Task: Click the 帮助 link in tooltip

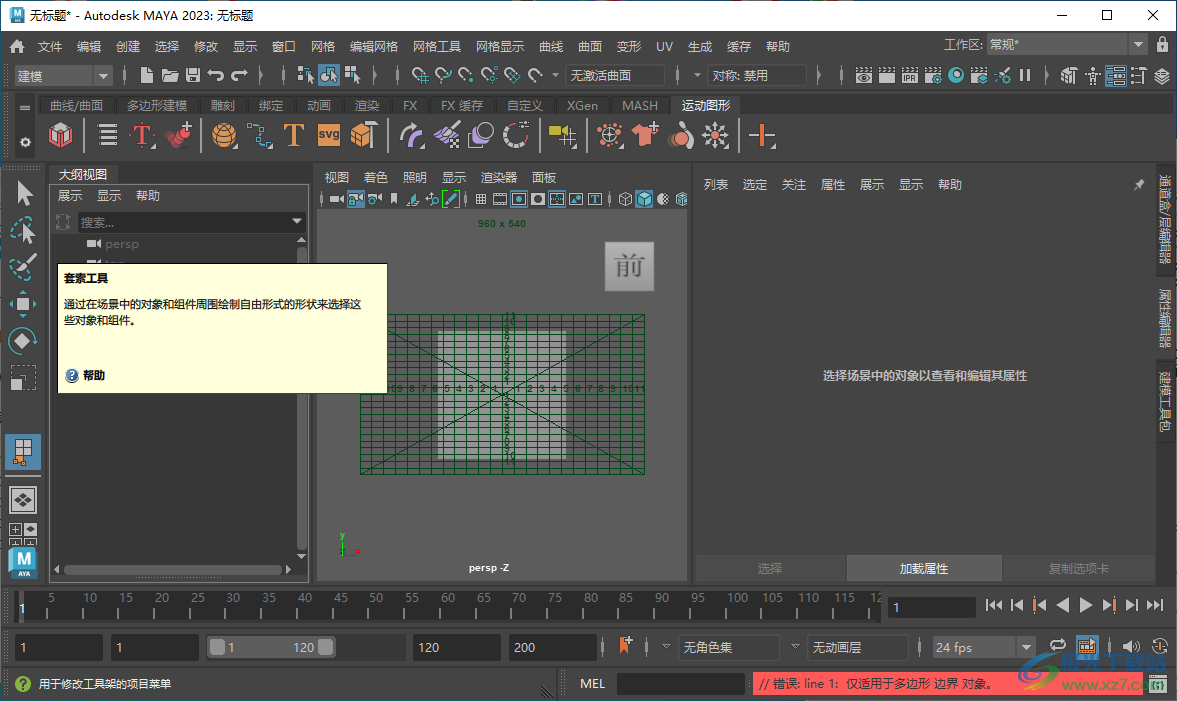Action: [x=94, y=375]
